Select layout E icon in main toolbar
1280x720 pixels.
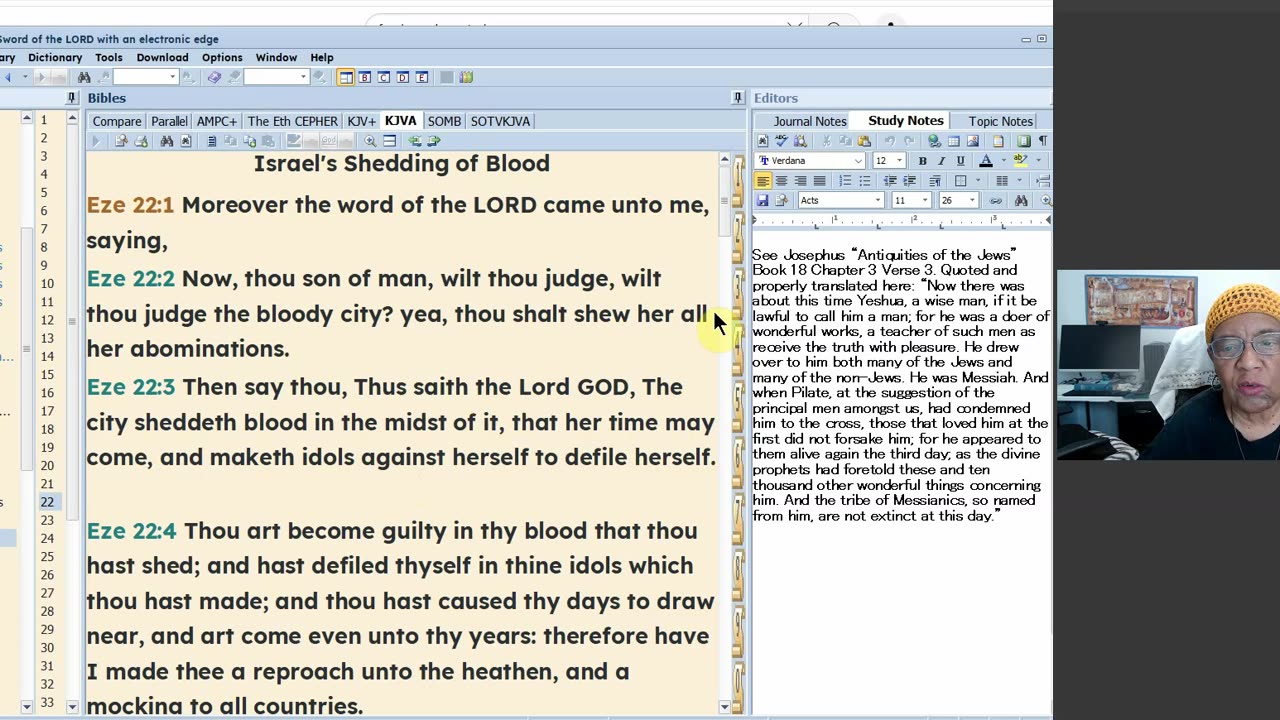pyautogui.click(x=422, y=77)
